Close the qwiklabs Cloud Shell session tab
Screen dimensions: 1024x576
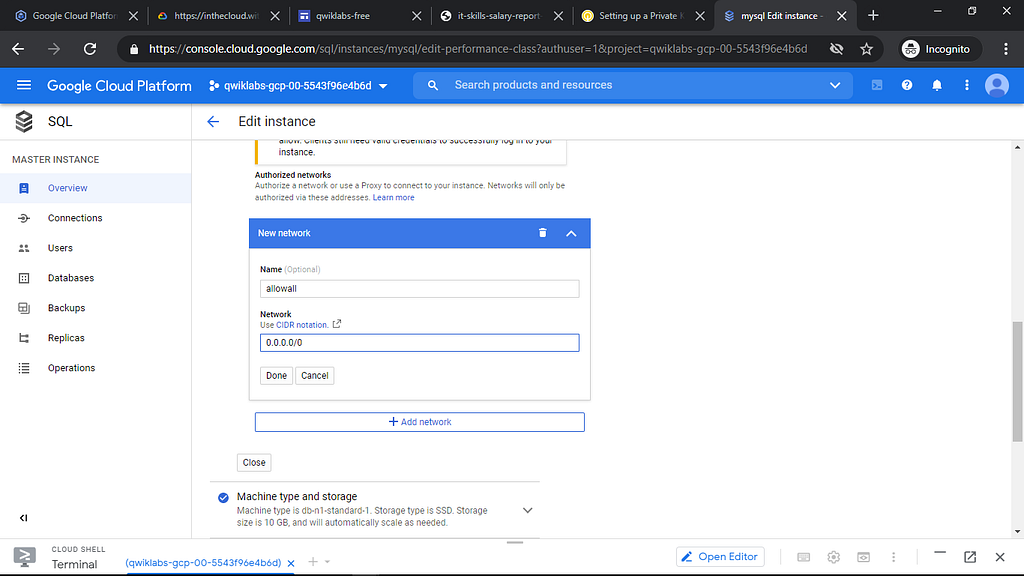point(291,563)
